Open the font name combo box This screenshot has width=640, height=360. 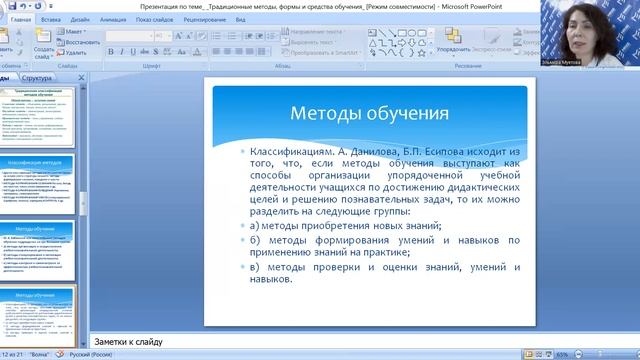(x=129, y=36)
